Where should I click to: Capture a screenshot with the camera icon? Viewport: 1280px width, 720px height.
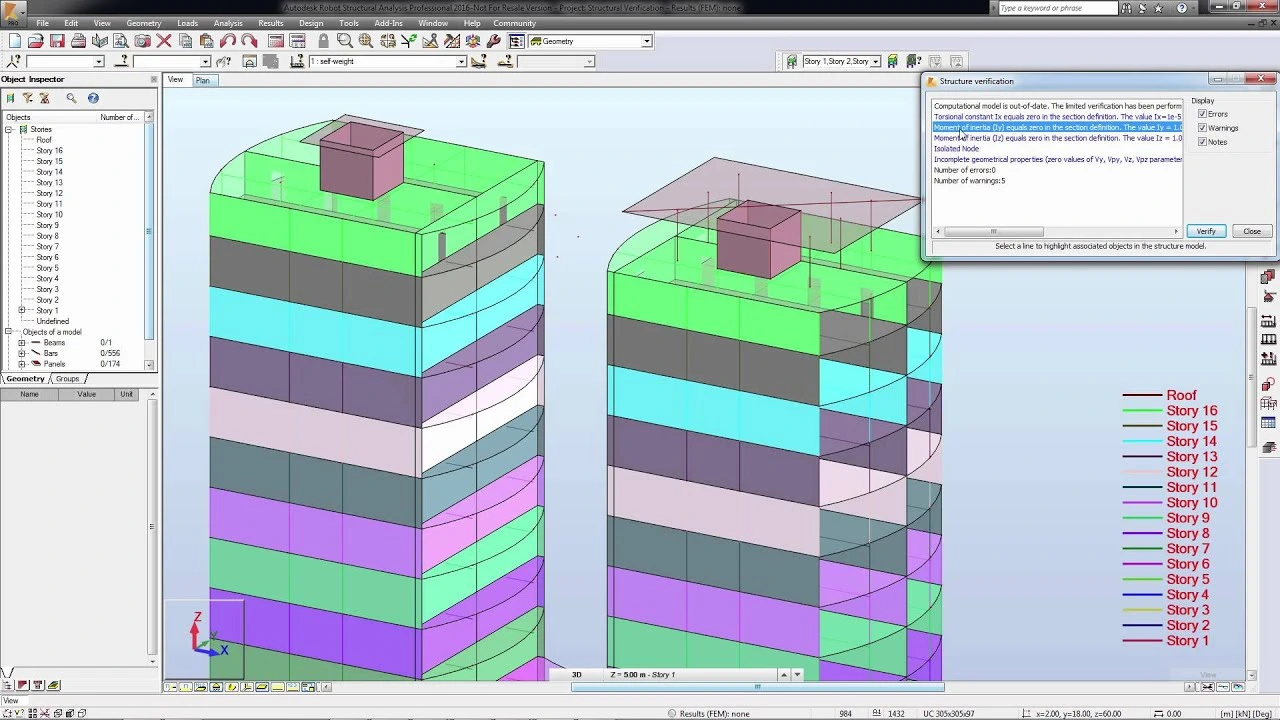[x=143, y=41]
